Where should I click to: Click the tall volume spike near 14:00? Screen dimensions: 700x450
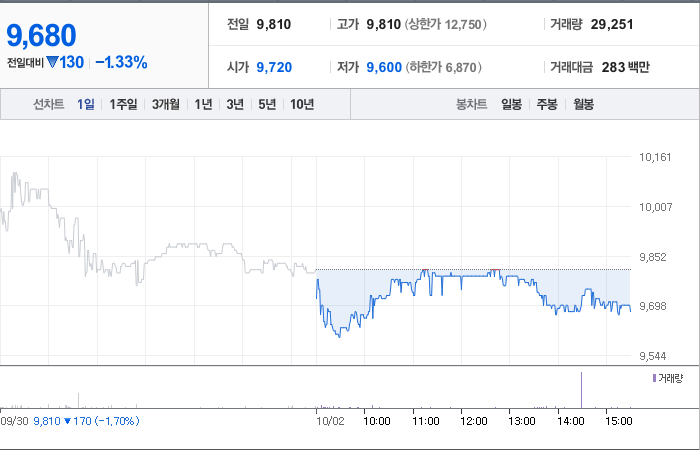[581, 390]
